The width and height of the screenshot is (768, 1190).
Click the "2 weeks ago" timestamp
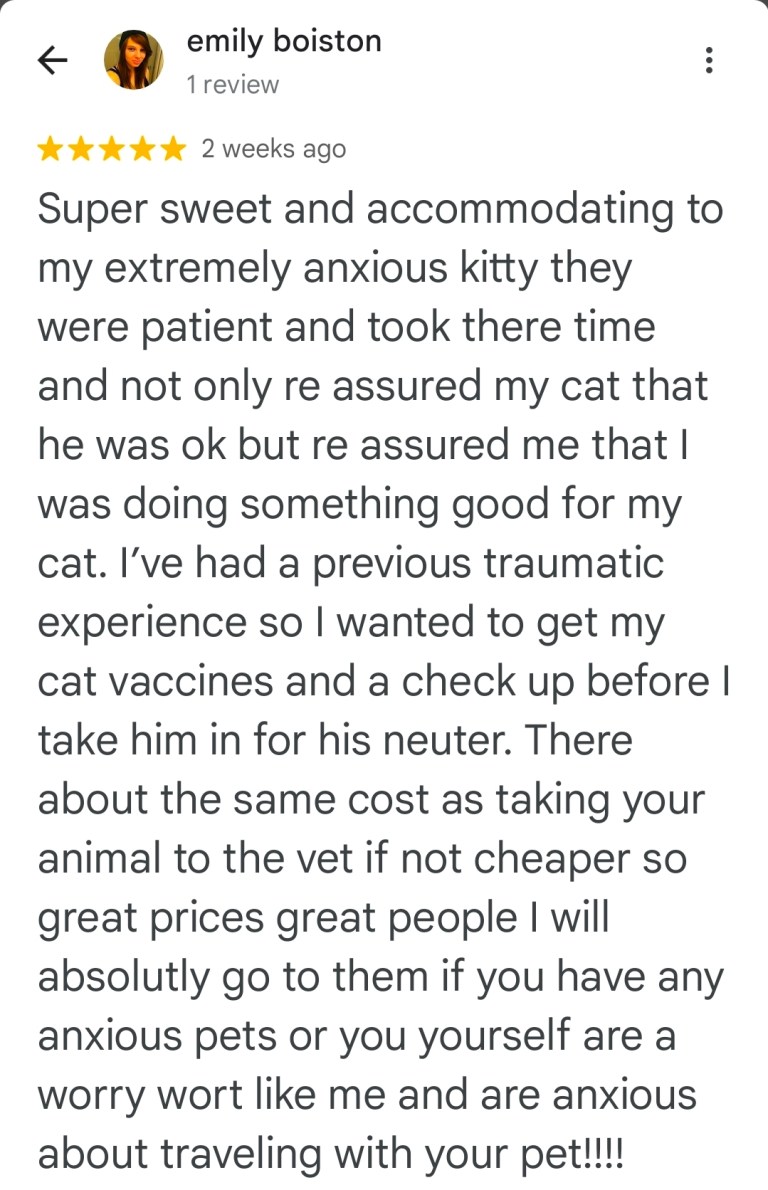point(273,150)
